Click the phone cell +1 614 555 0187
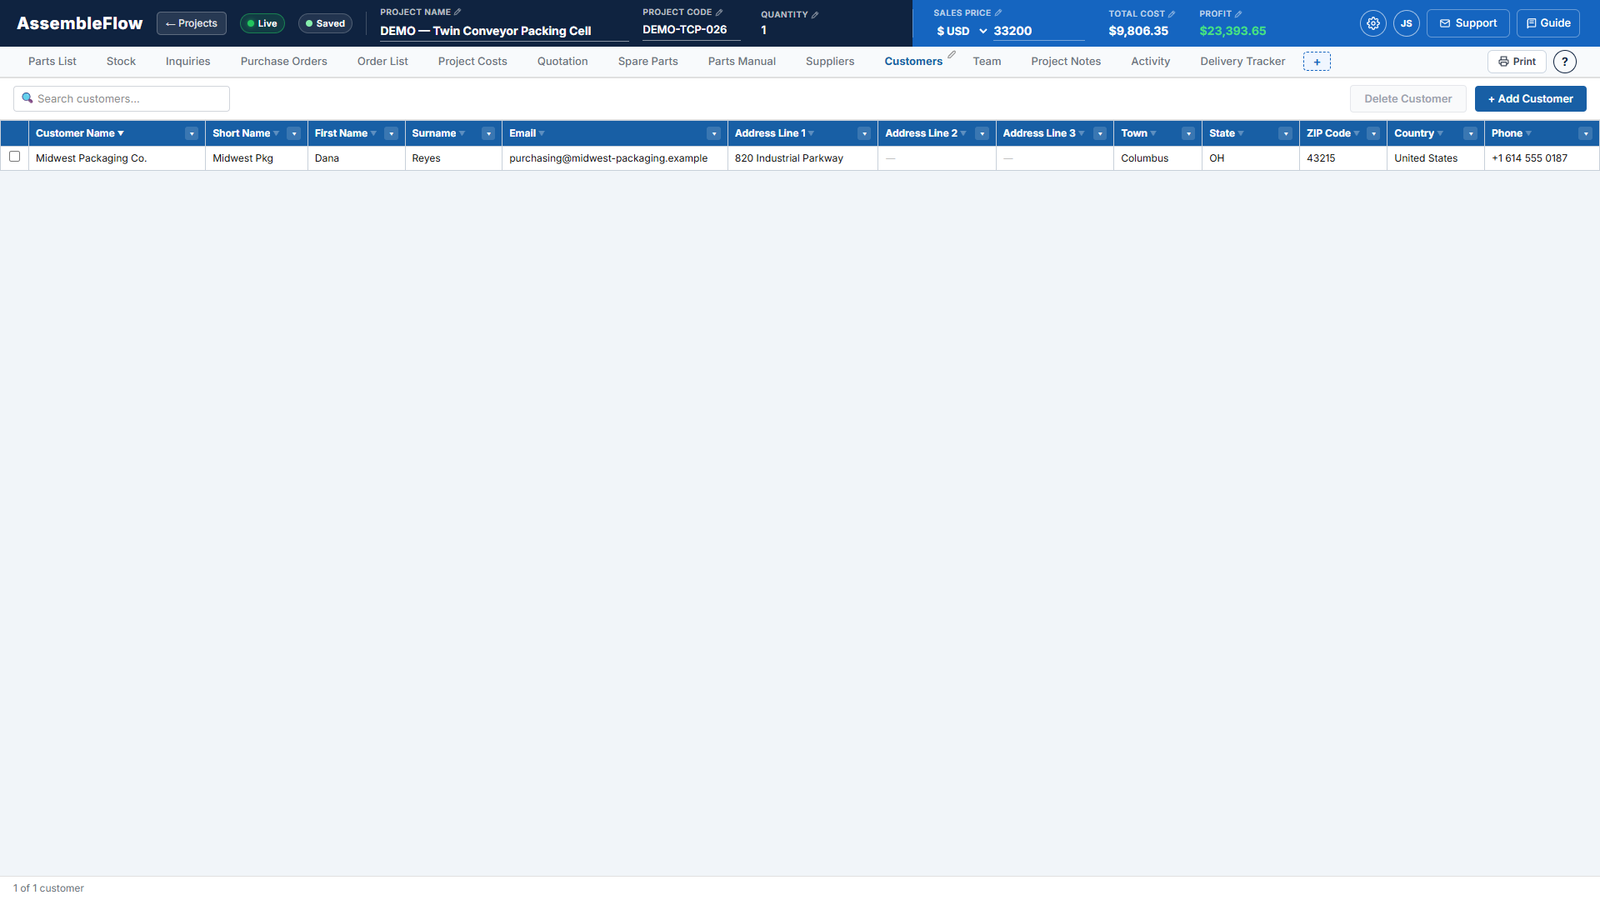 (1541, 158)
